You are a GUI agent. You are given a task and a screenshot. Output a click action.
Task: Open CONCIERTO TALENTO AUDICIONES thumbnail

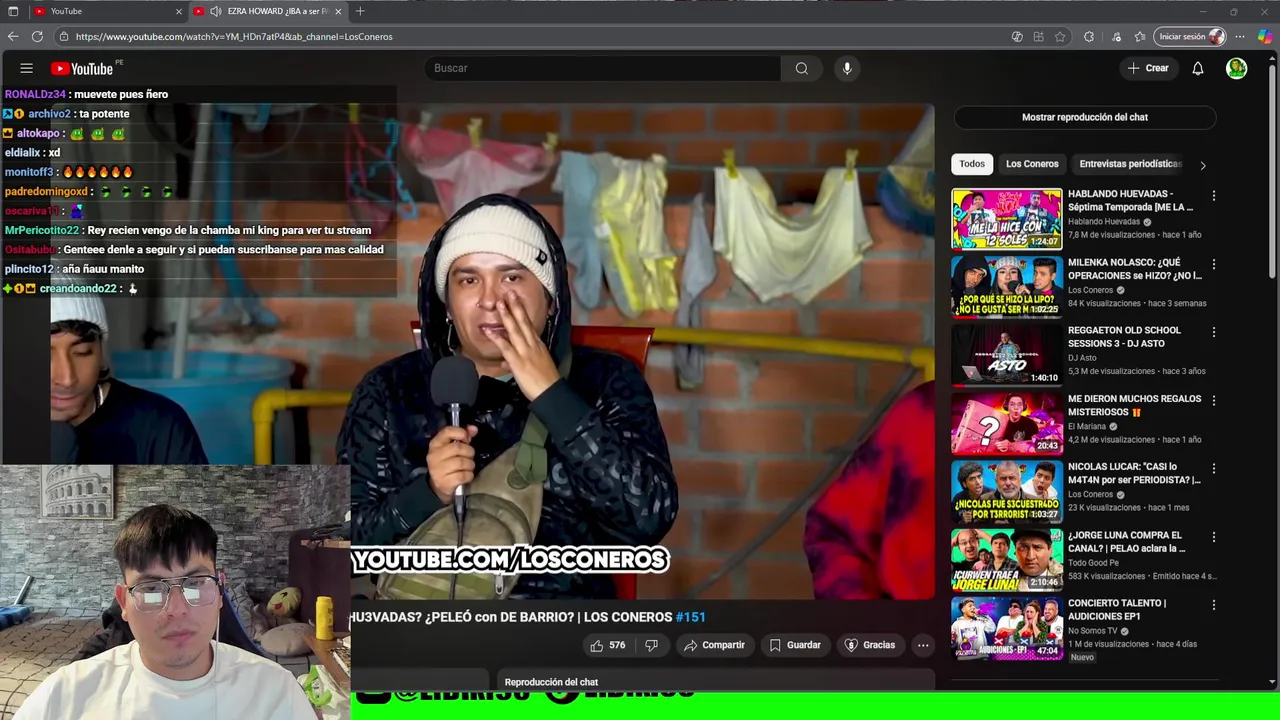coord(1007,628)
